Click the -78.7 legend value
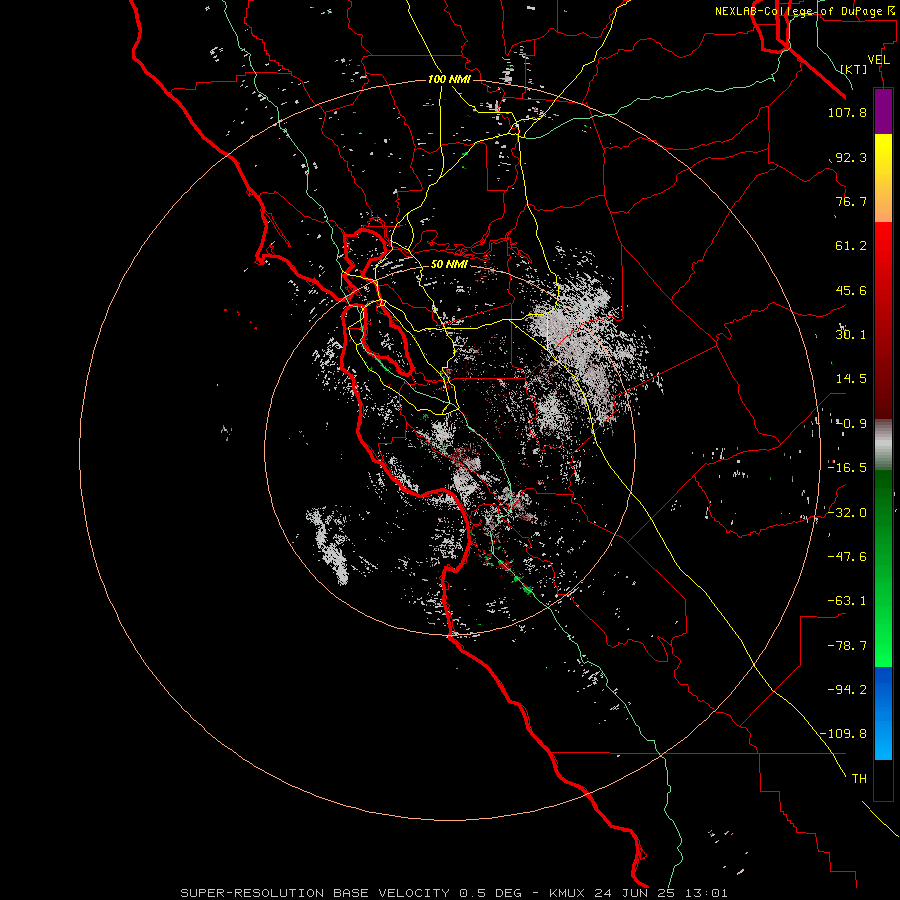Viewport: 900px width, 900px height. coord(847,646)
